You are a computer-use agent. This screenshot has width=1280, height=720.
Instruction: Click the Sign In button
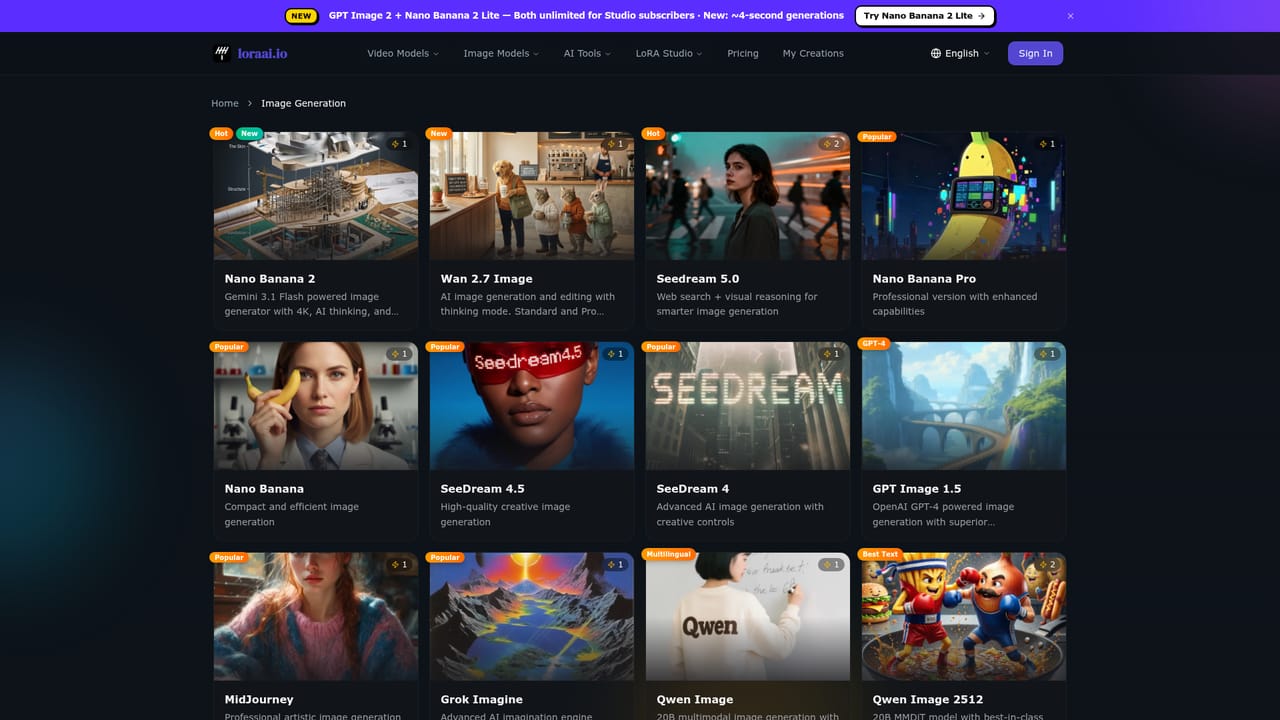(1035, 53)
